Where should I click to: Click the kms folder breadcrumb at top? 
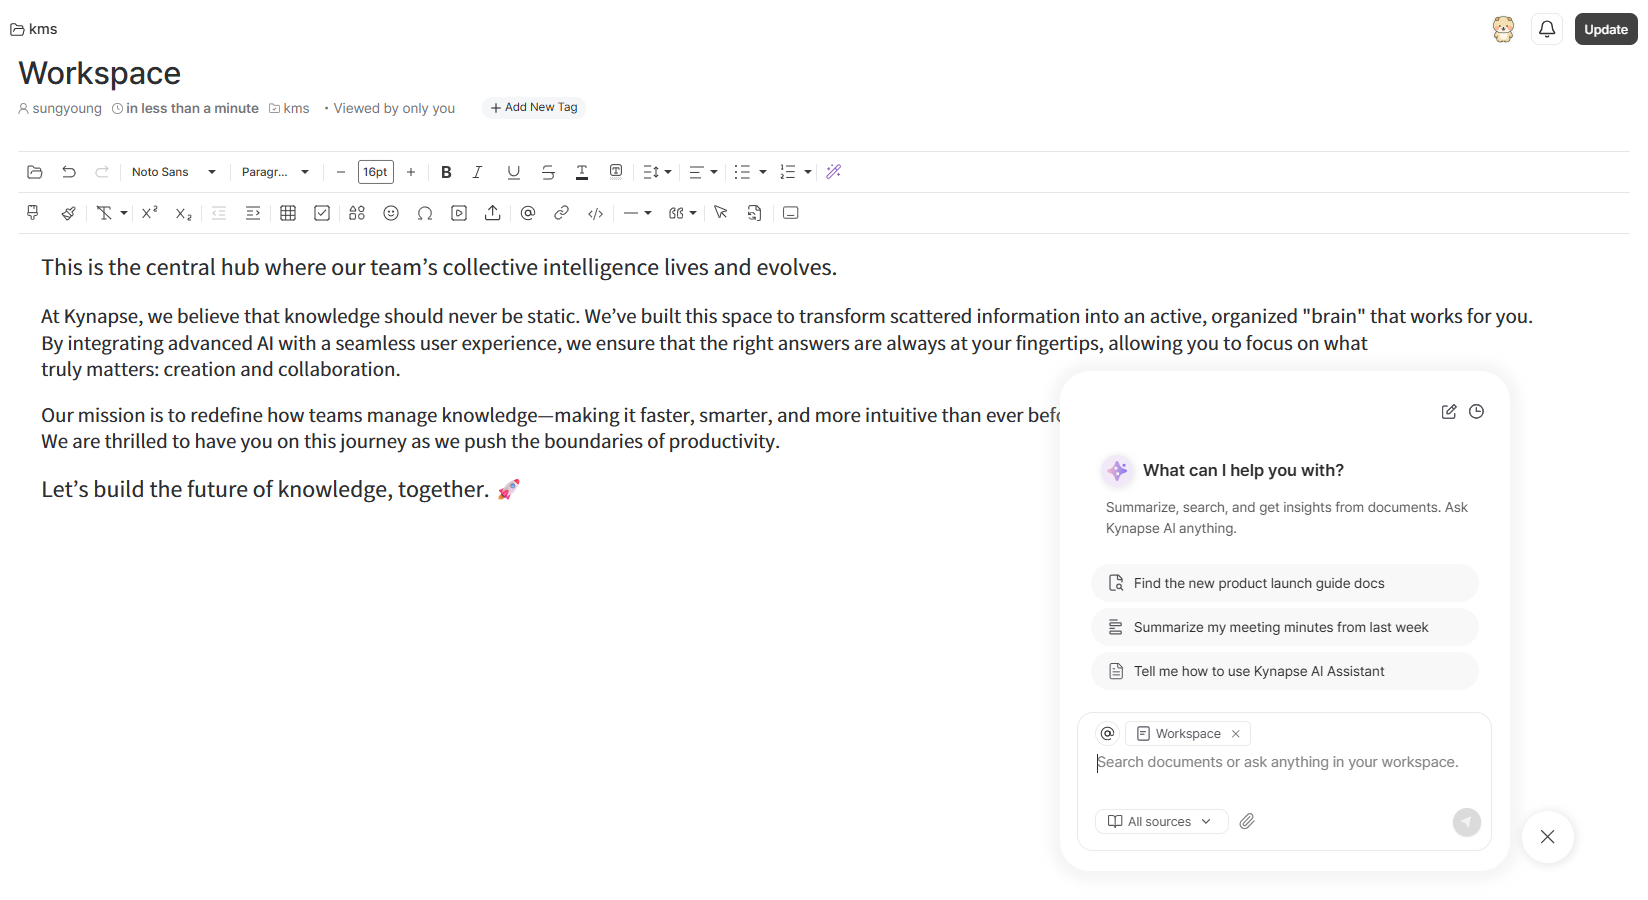point(34,29)
